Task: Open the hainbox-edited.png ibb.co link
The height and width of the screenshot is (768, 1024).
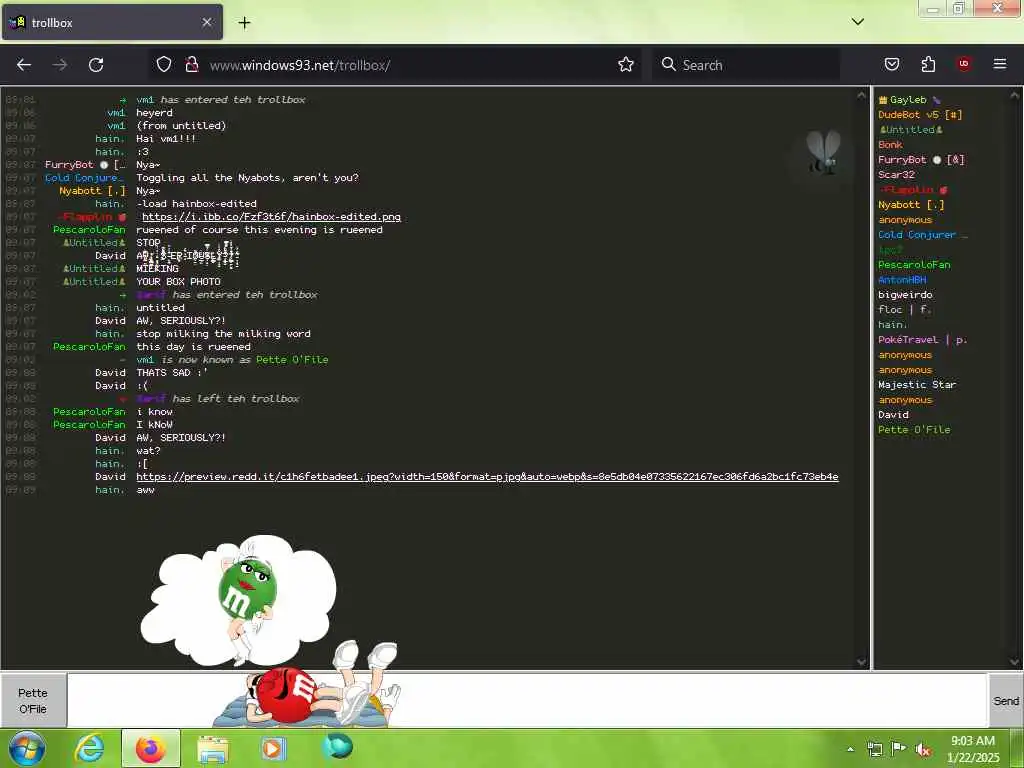Action: tap(272, 217)
